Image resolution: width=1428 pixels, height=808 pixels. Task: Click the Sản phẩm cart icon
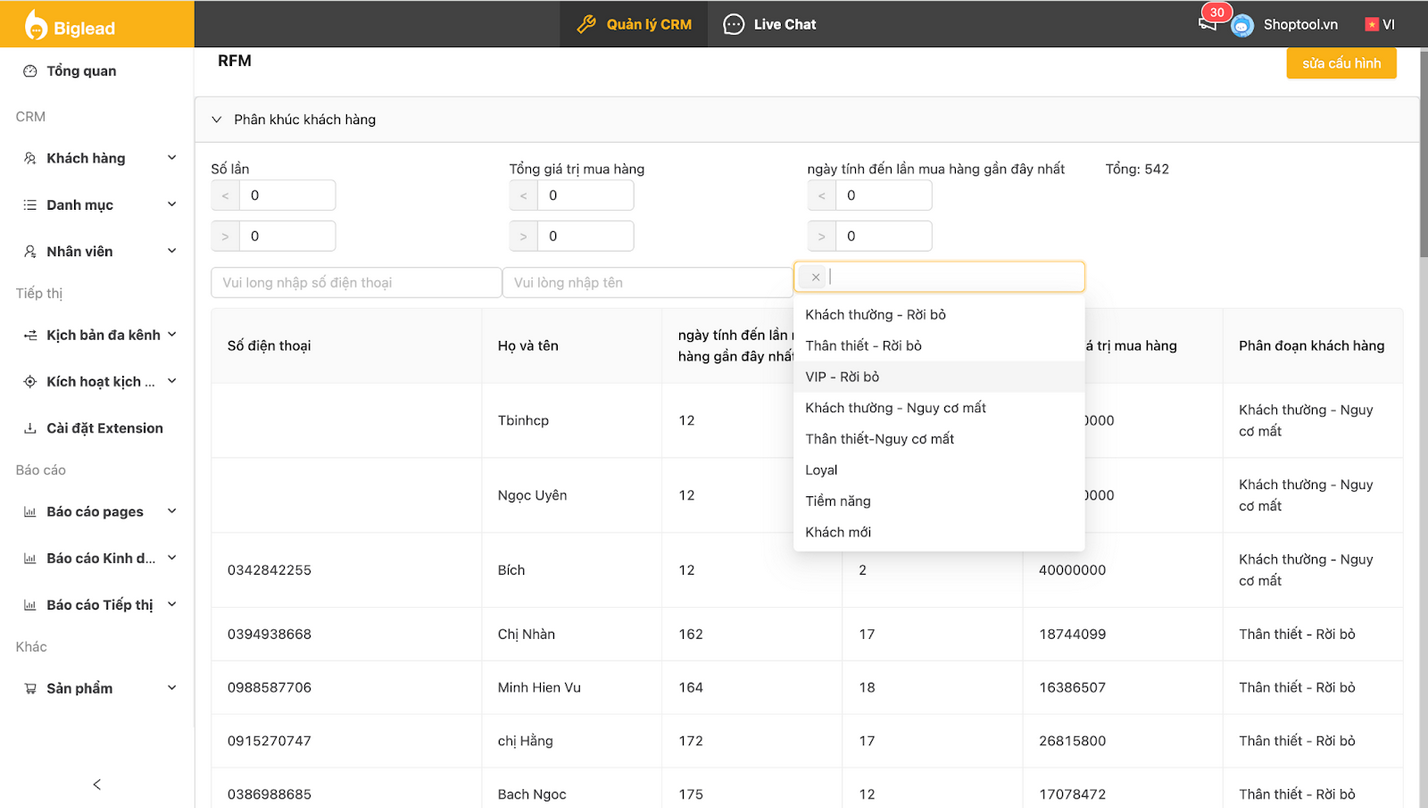pyautogui.click(x=30, y=688)
